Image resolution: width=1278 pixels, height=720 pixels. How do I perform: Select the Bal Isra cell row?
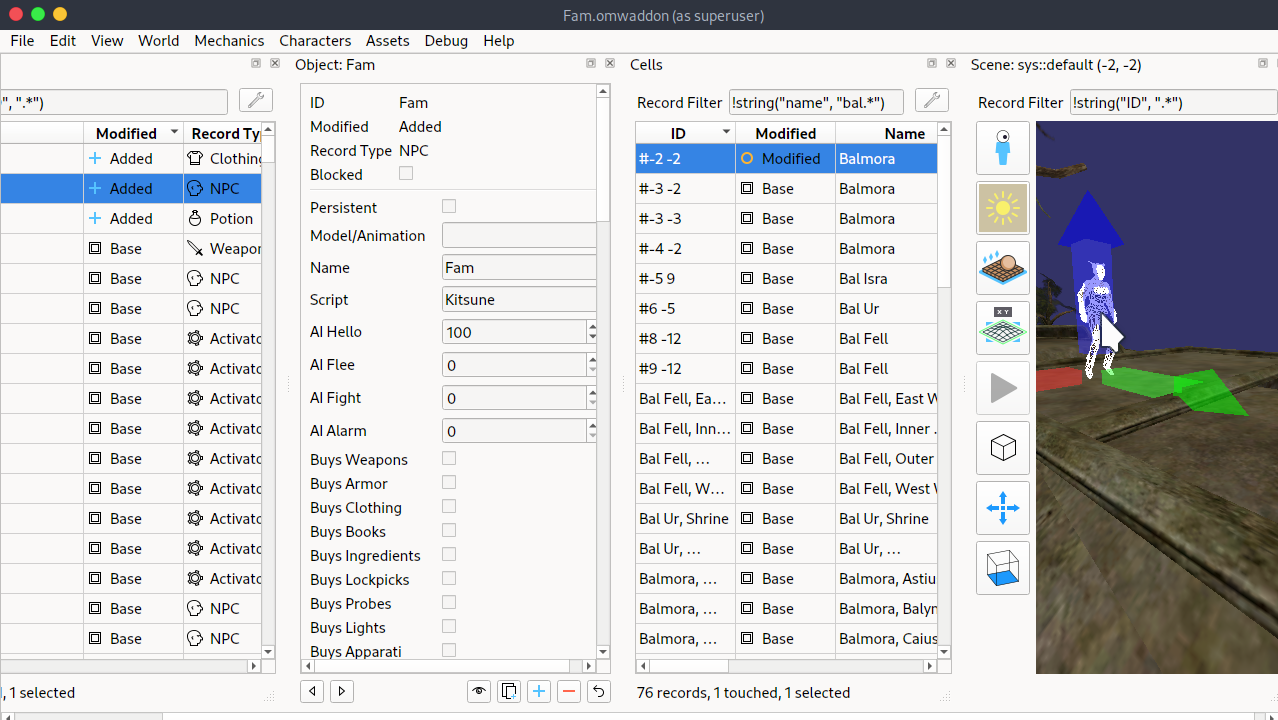point(786,278)
